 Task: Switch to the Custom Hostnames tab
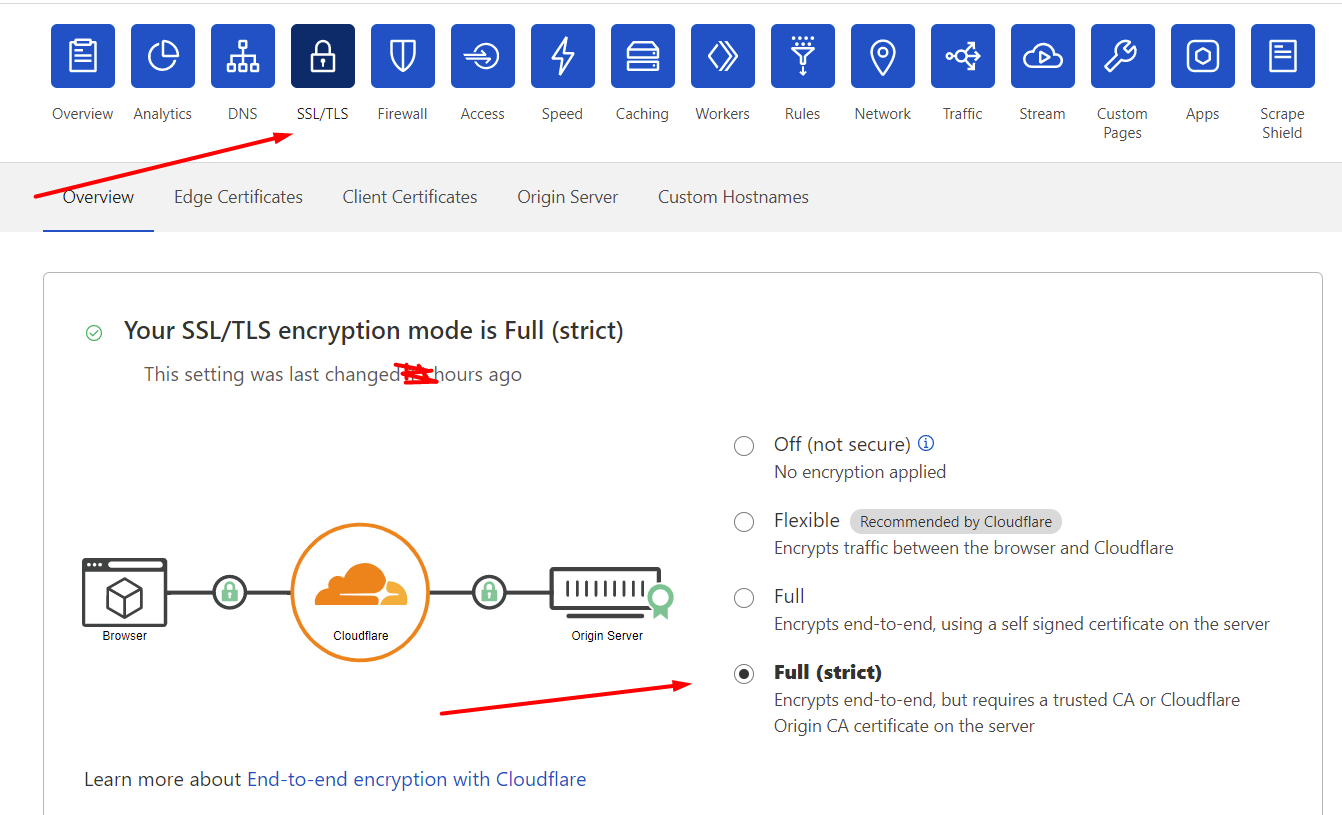coord(733,197)
